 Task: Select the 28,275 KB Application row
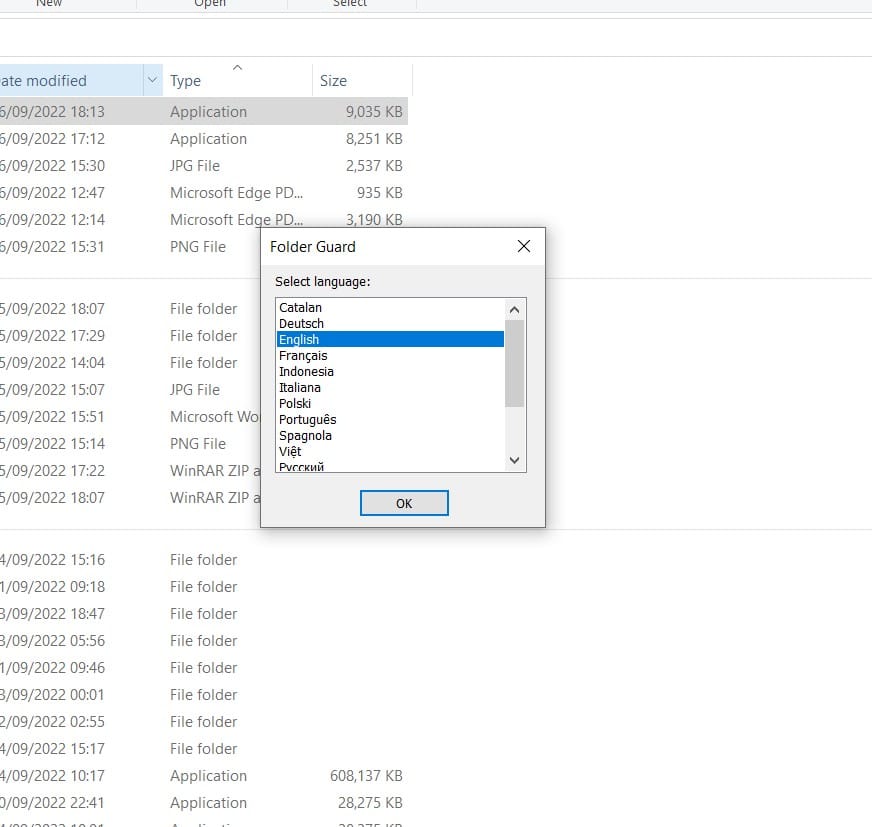click(204, 803)
